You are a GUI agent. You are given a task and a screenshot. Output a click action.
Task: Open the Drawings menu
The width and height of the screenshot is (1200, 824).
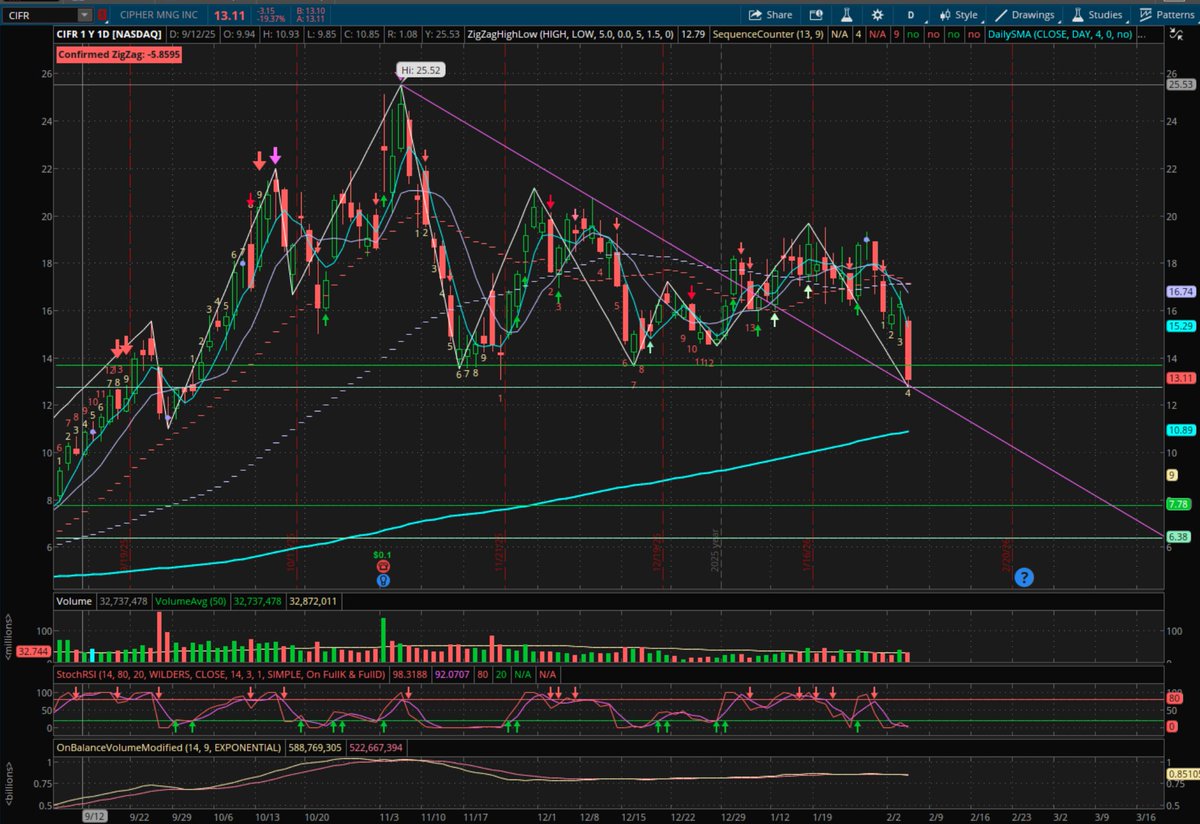(x=1025, y=15)
